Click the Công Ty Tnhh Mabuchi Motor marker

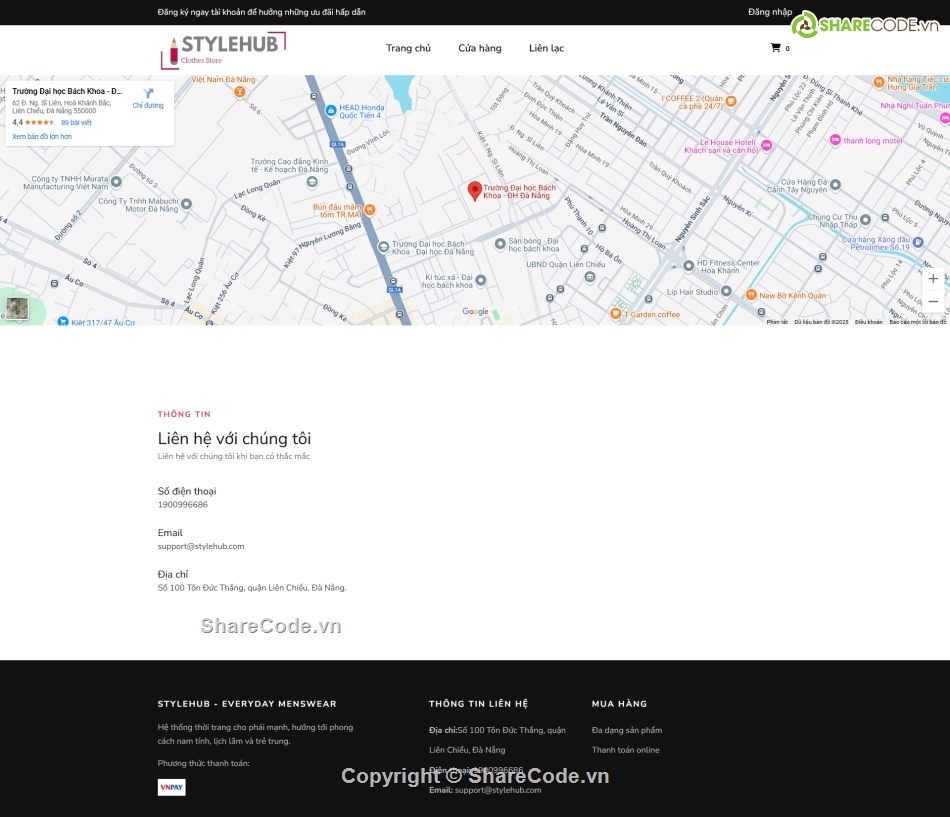pyautogui.click(x=187, y=204)
